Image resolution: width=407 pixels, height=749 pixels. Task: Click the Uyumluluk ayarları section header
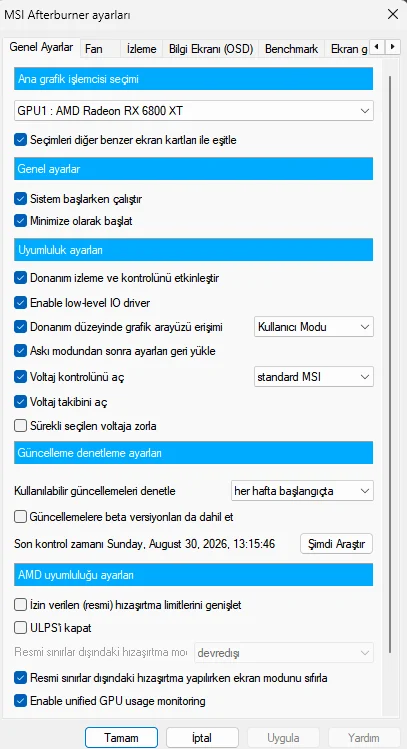(193, 249)
